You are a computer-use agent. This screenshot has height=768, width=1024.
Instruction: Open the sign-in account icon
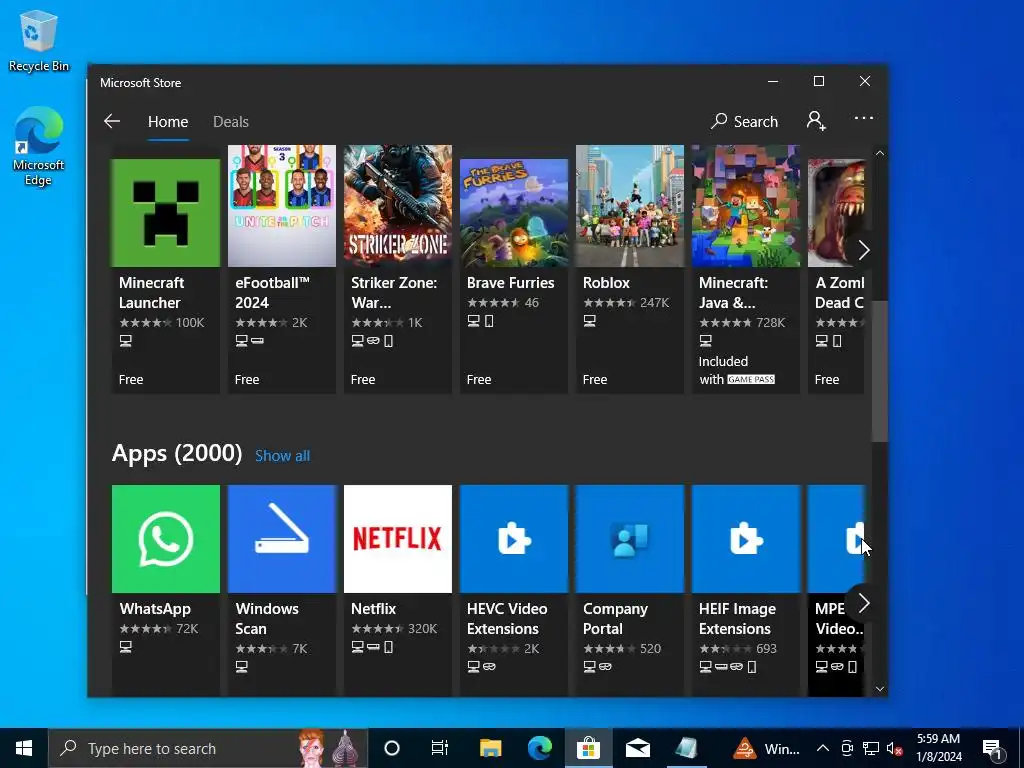[816, 121]
